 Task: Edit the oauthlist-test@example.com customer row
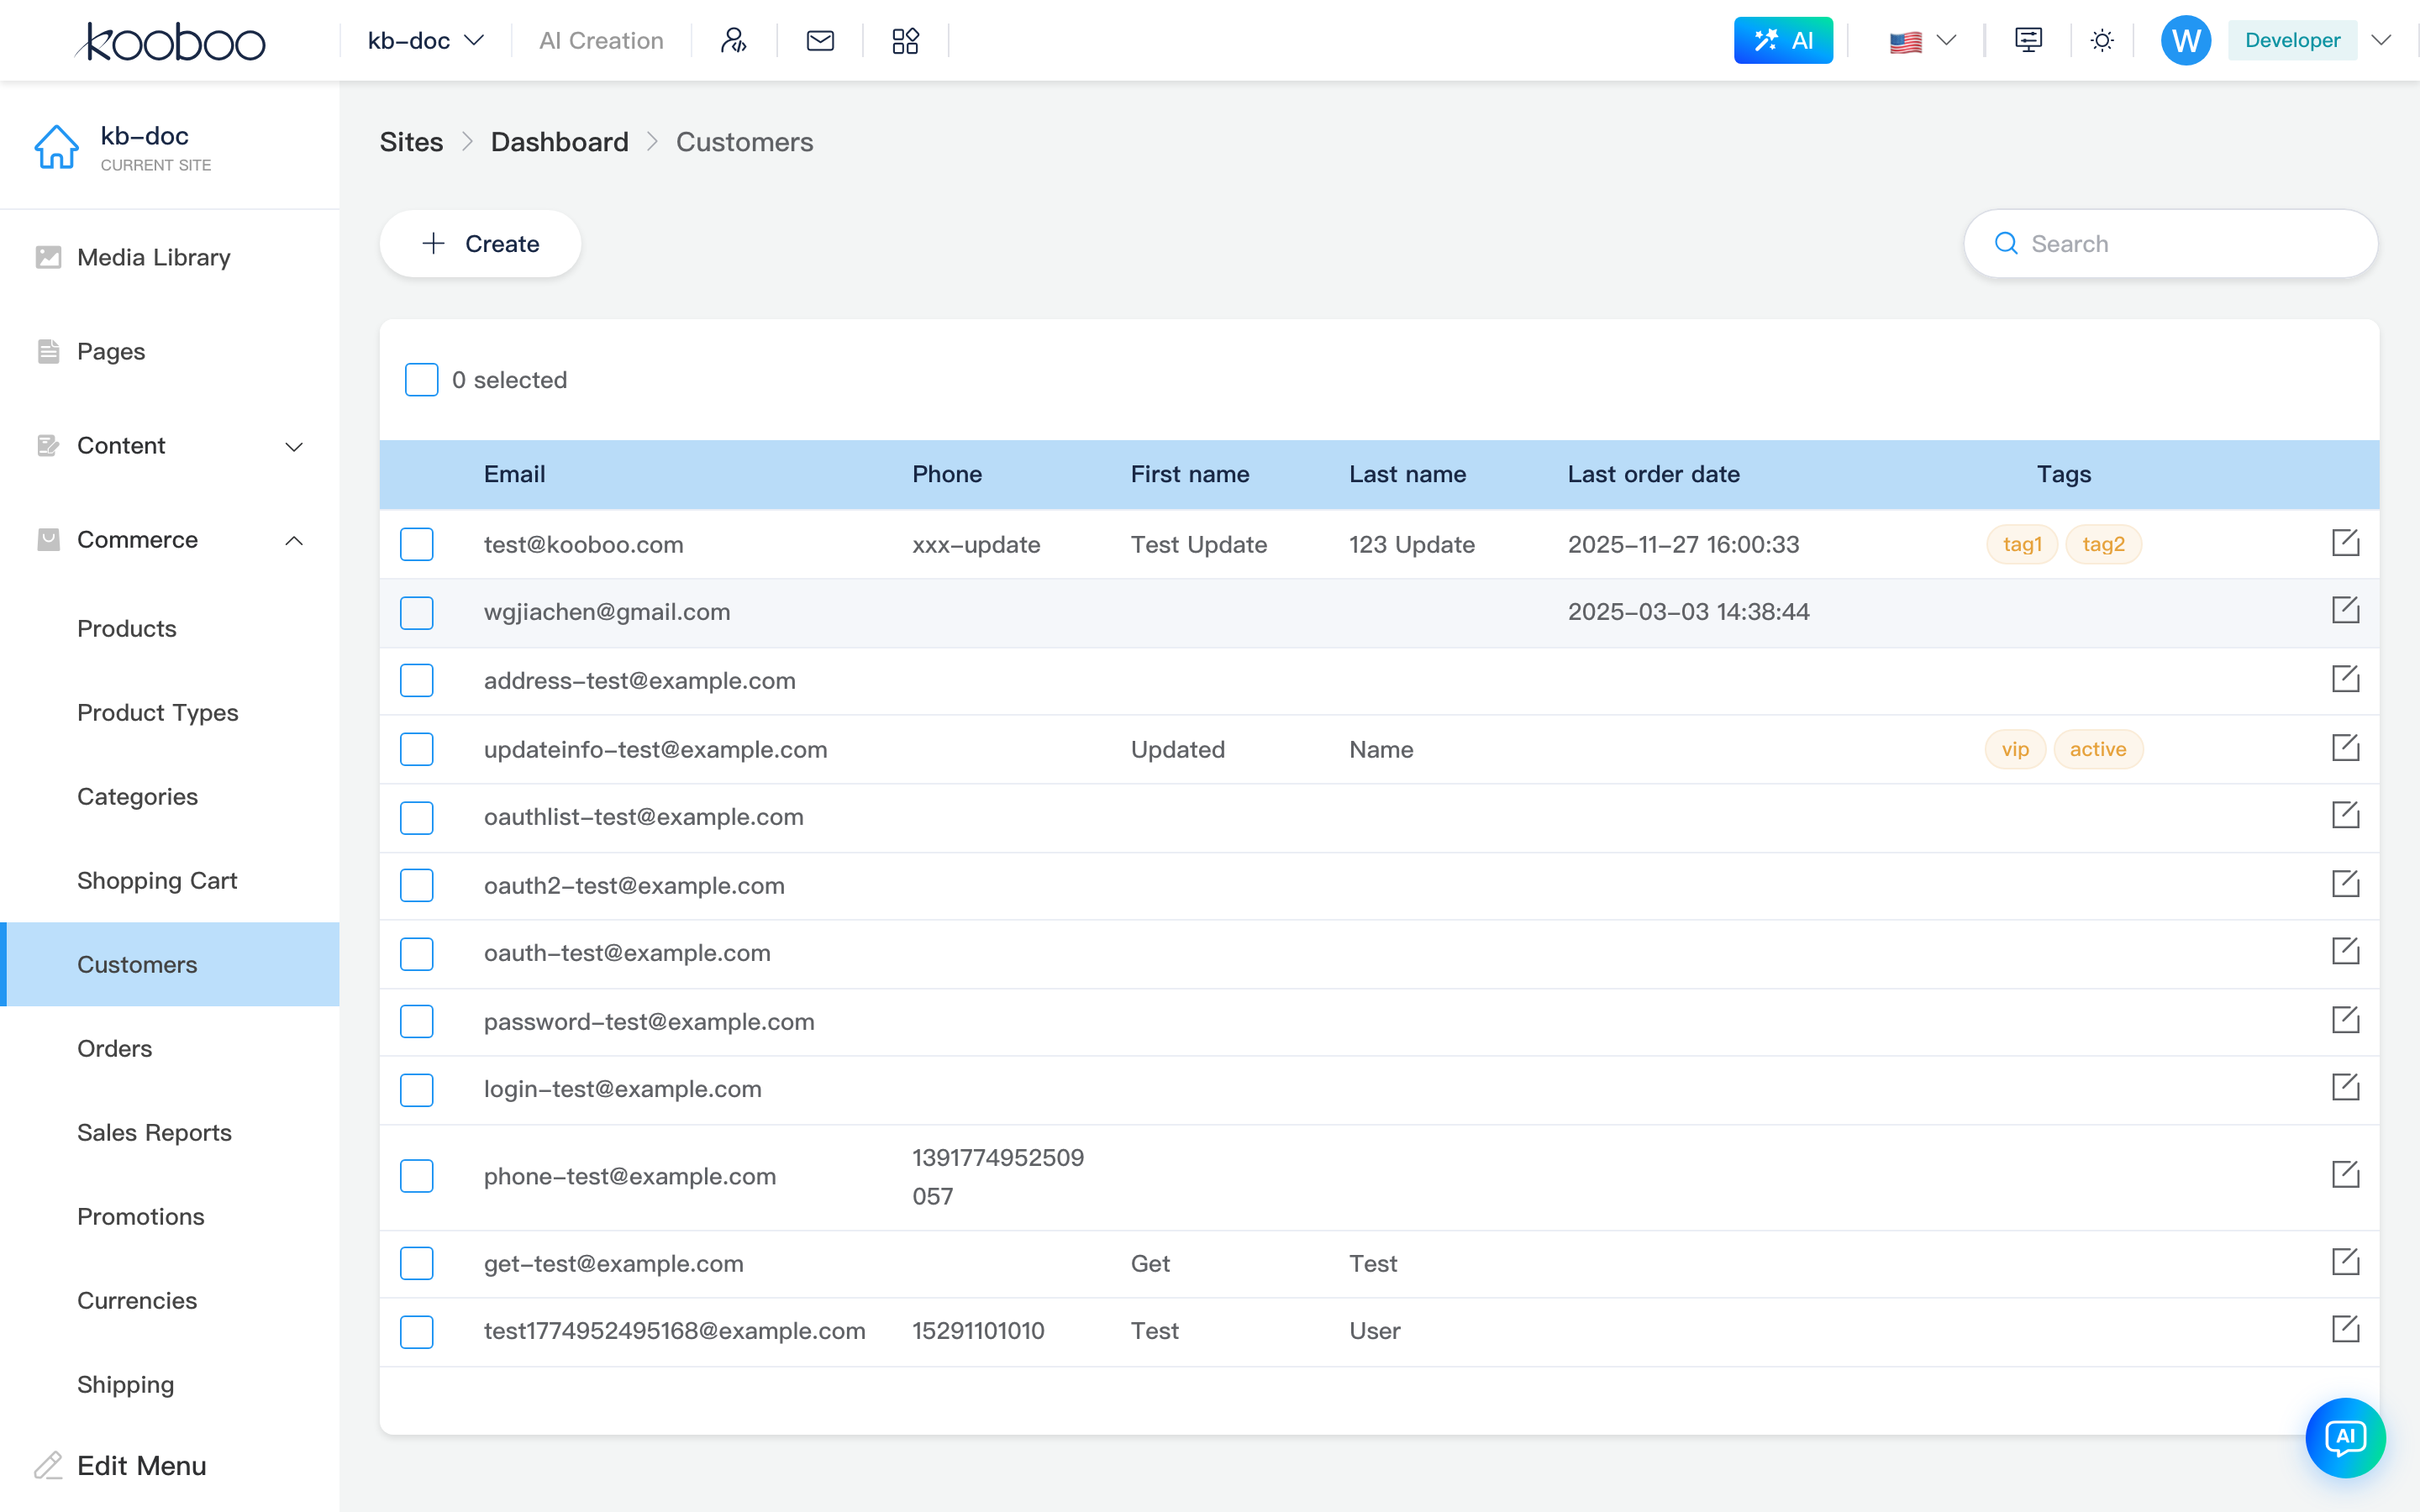pos(2345,815)
